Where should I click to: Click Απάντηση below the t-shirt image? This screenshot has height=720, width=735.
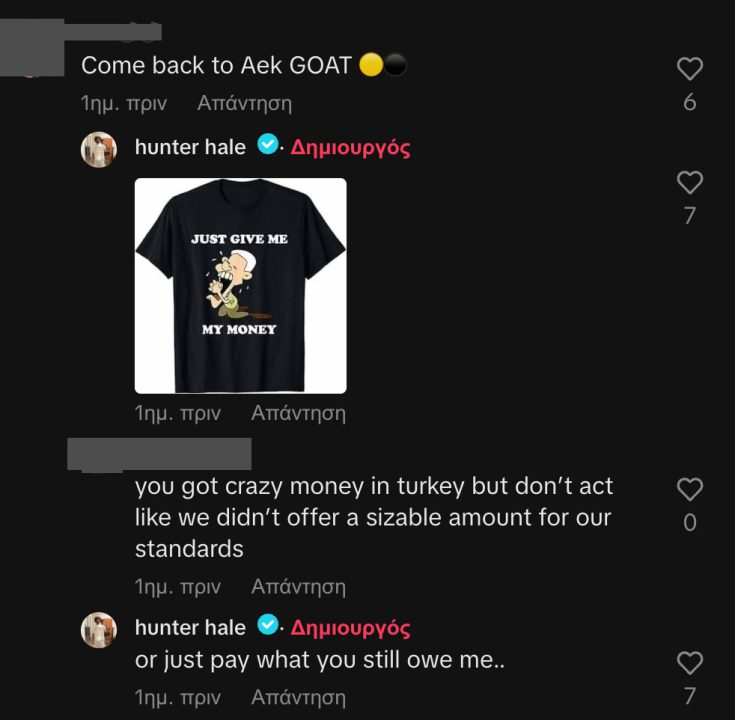click(x=298, y=412)
